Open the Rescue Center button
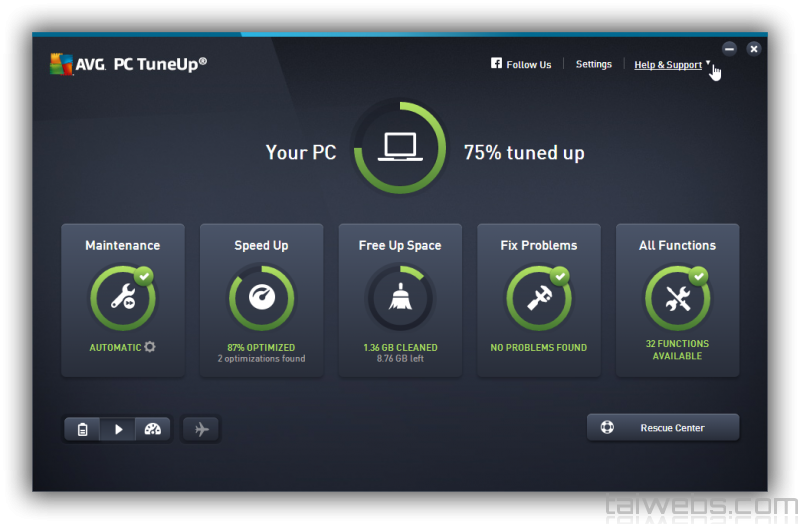The width and height of the screenshot is (800, 524). pos(662,428)
